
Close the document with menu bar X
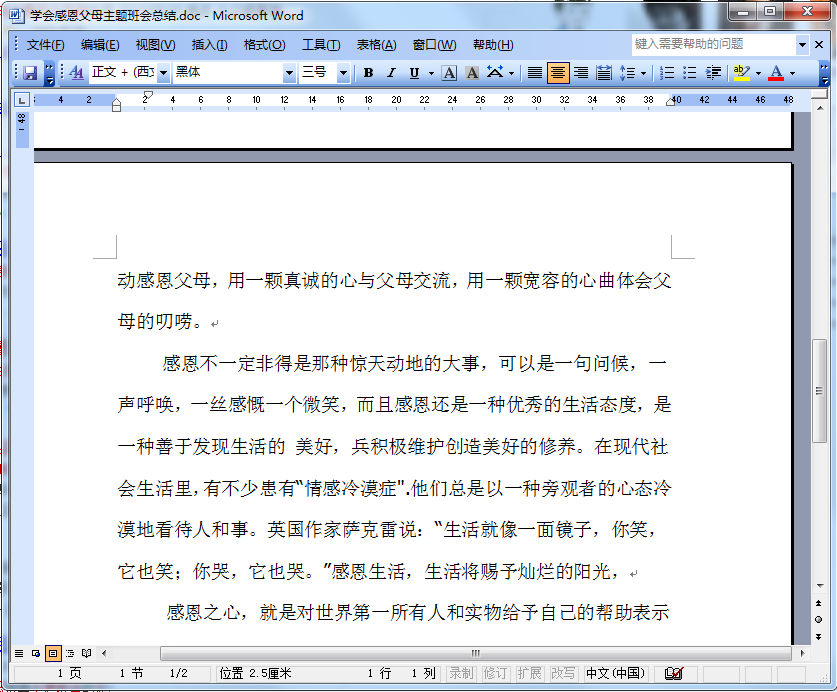(x=819, y=45)
